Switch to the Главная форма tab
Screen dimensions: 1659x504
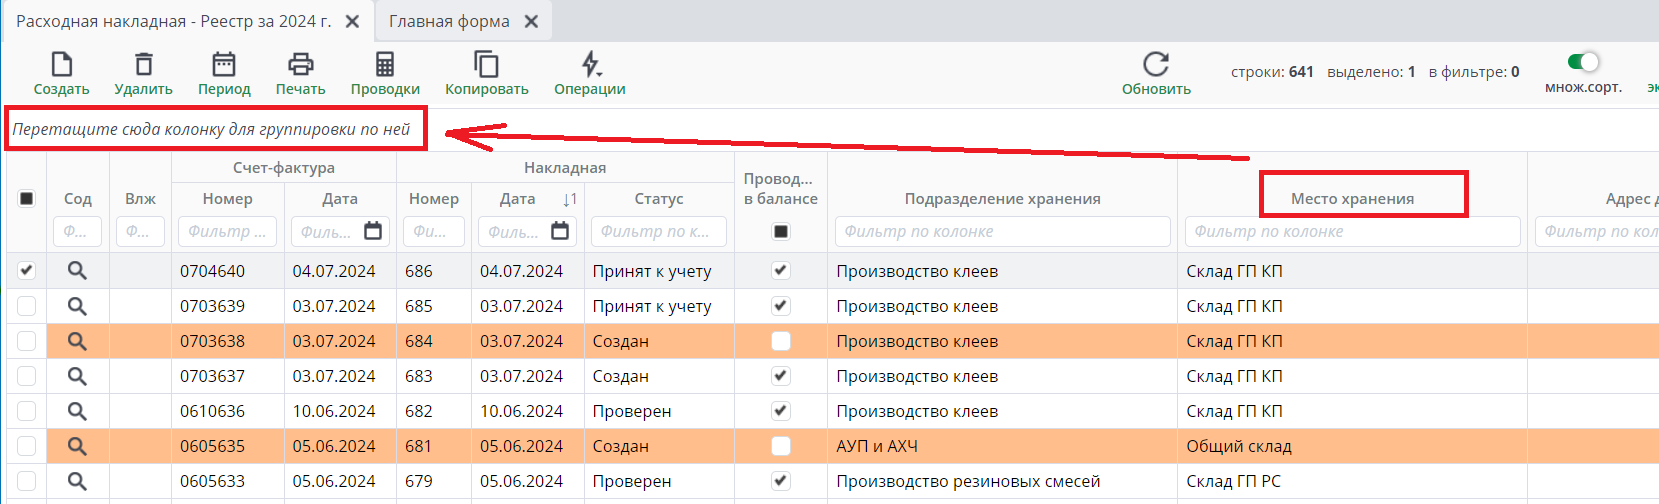pos(449,21)
